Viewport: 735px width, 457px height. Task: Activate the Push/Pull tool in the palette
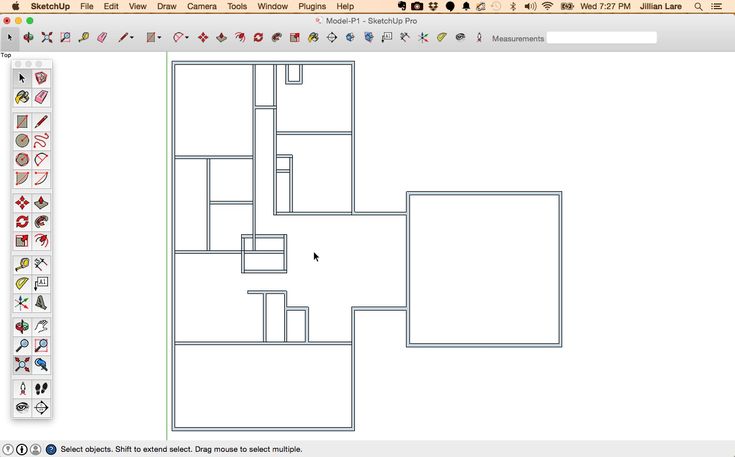click(x=41, y=203)
